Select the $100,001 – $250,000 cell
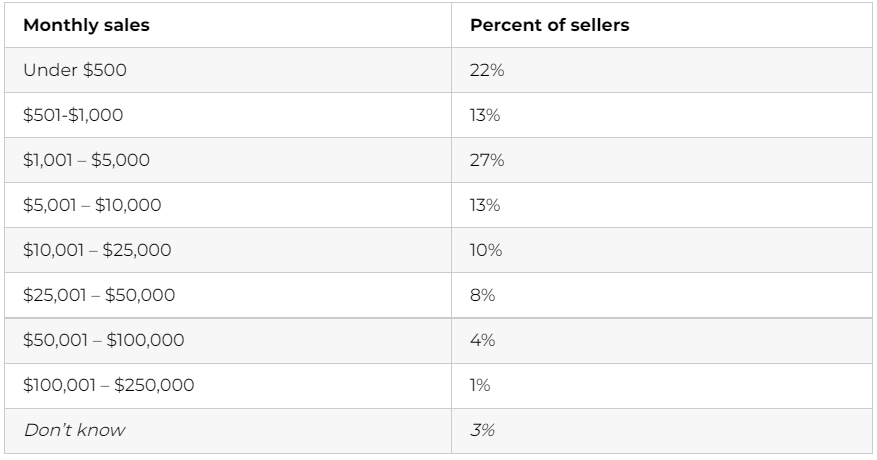Viewport: 877px width, 460px height. pos(107,385)
